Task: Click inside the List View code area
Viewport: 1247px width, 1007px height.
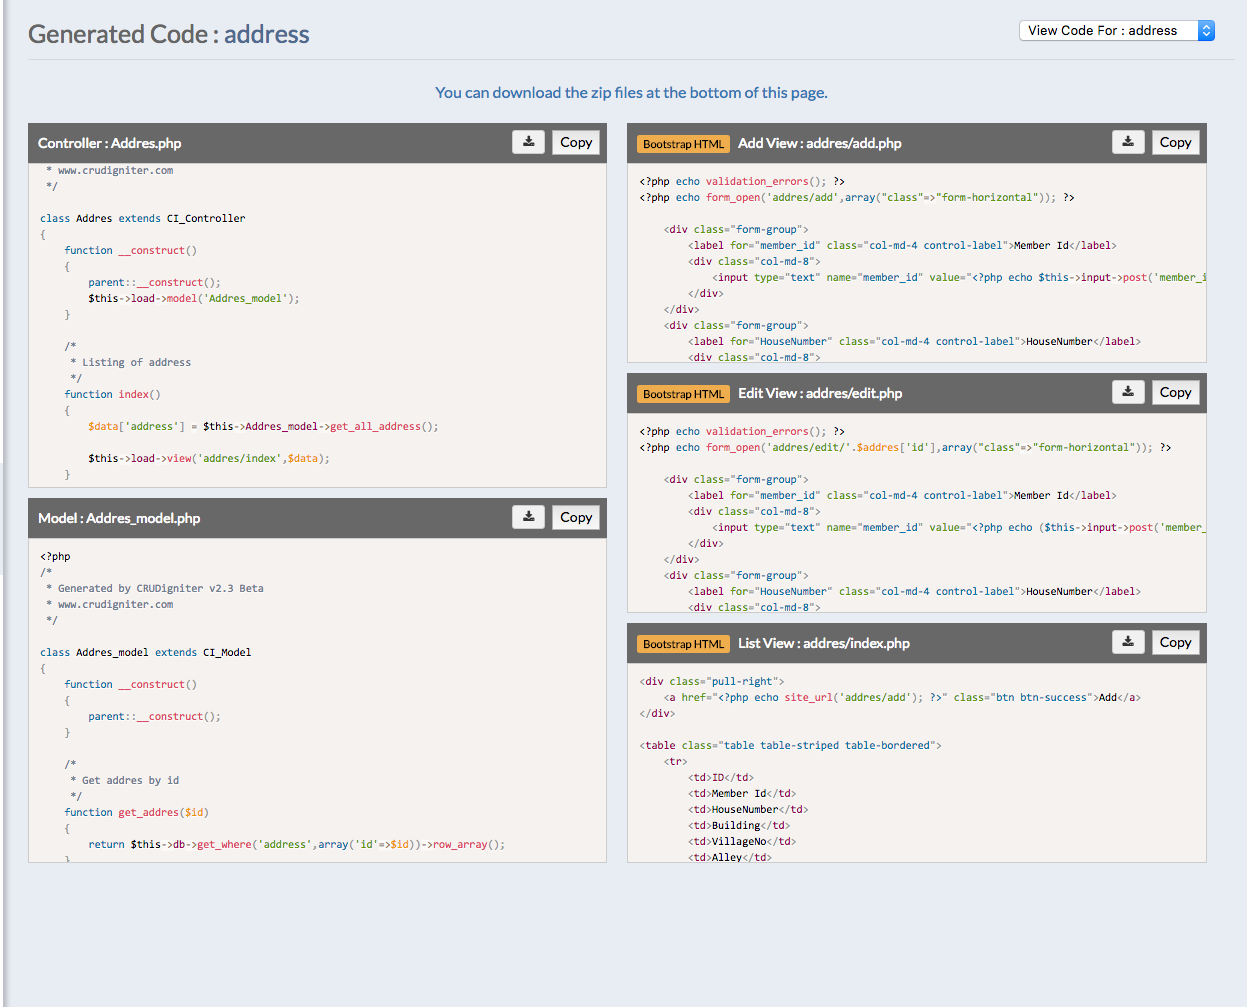Action: (916, 762)
